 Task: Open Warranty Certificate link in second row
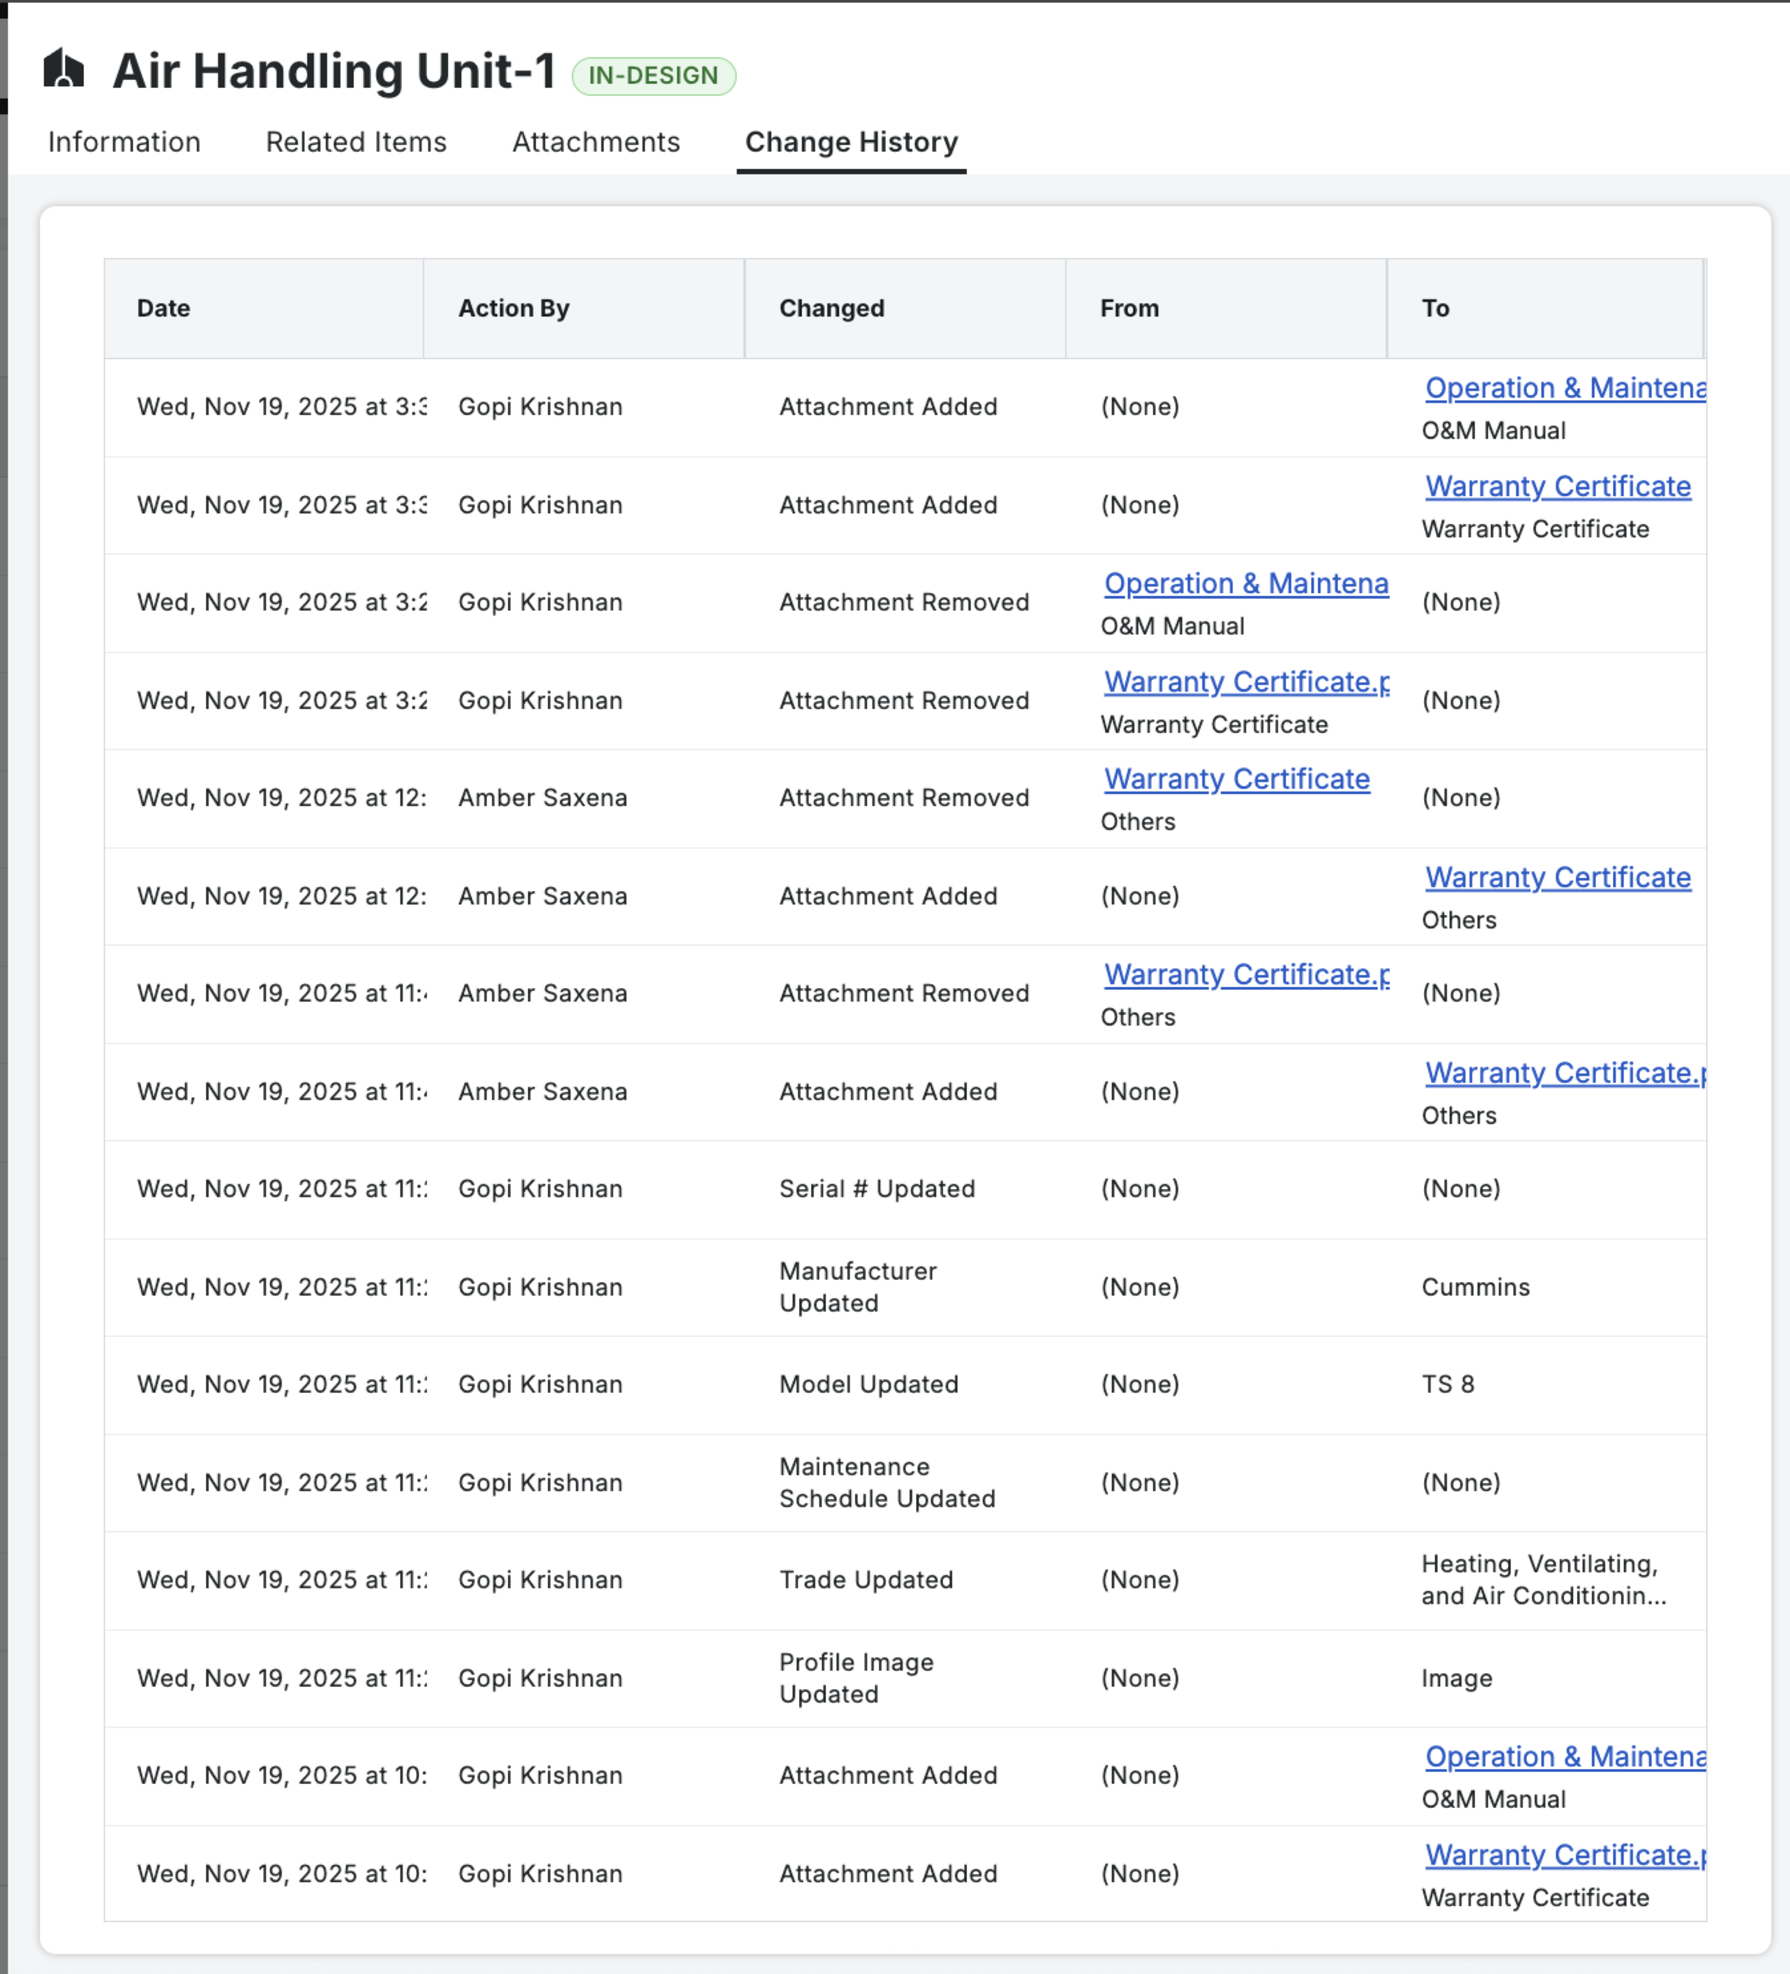[x=1557, y=486]
